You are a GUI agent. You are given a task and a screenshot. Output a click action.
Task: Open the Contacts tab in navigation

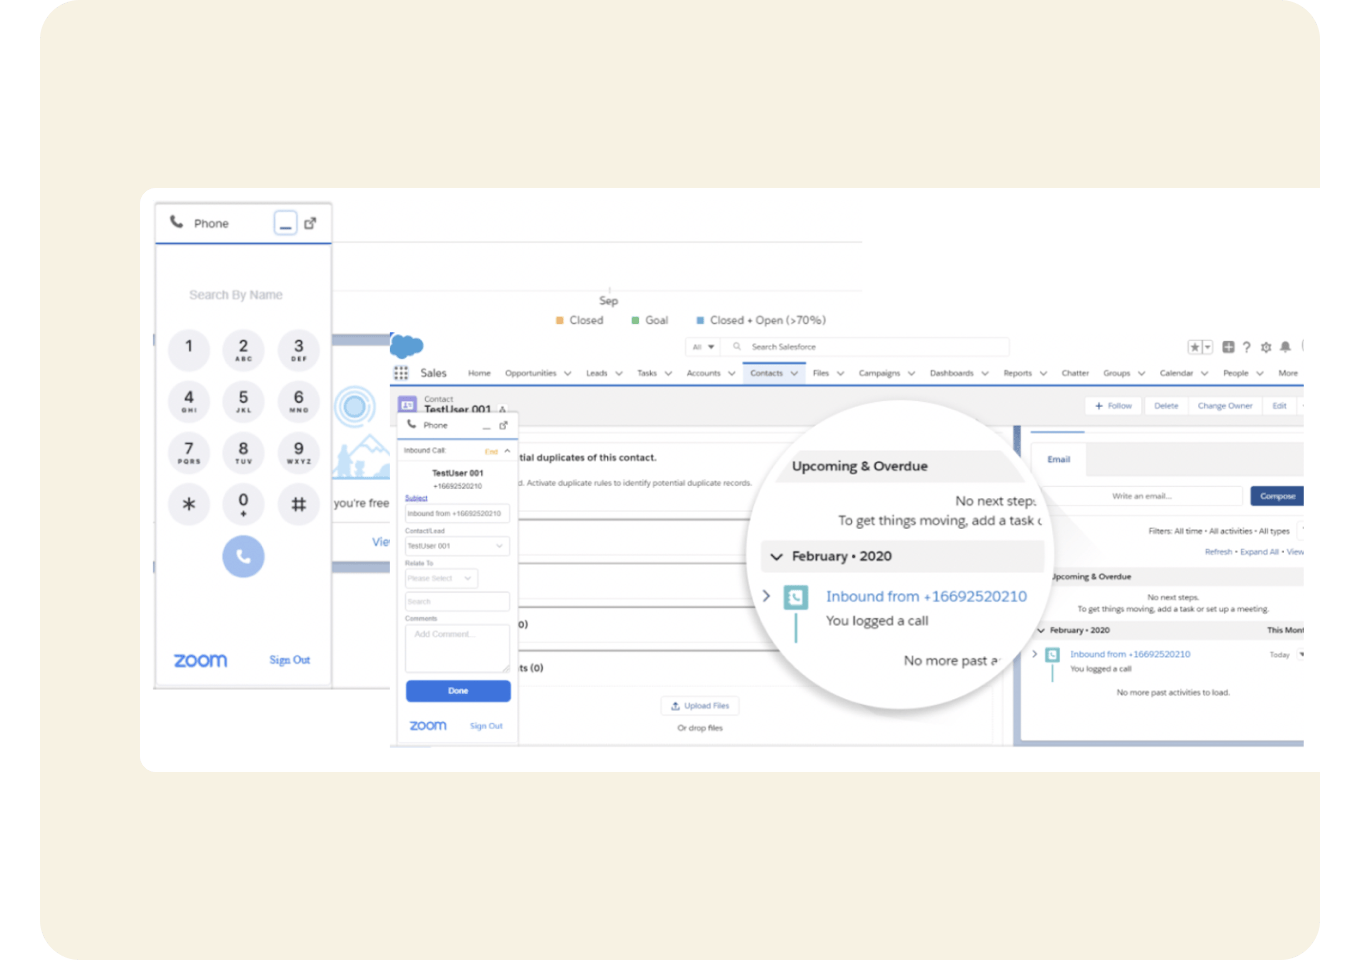(766, 373)
